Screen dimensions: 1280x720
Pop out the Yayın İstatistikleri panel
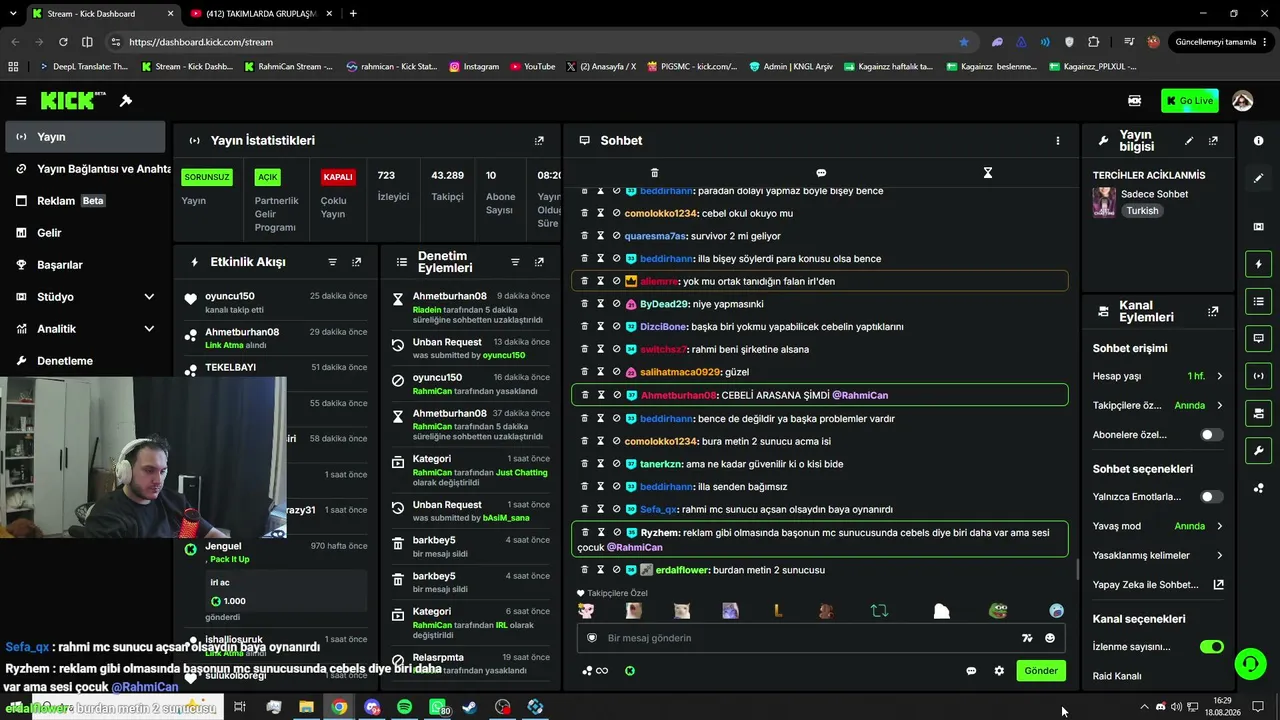tap(539, 141)
